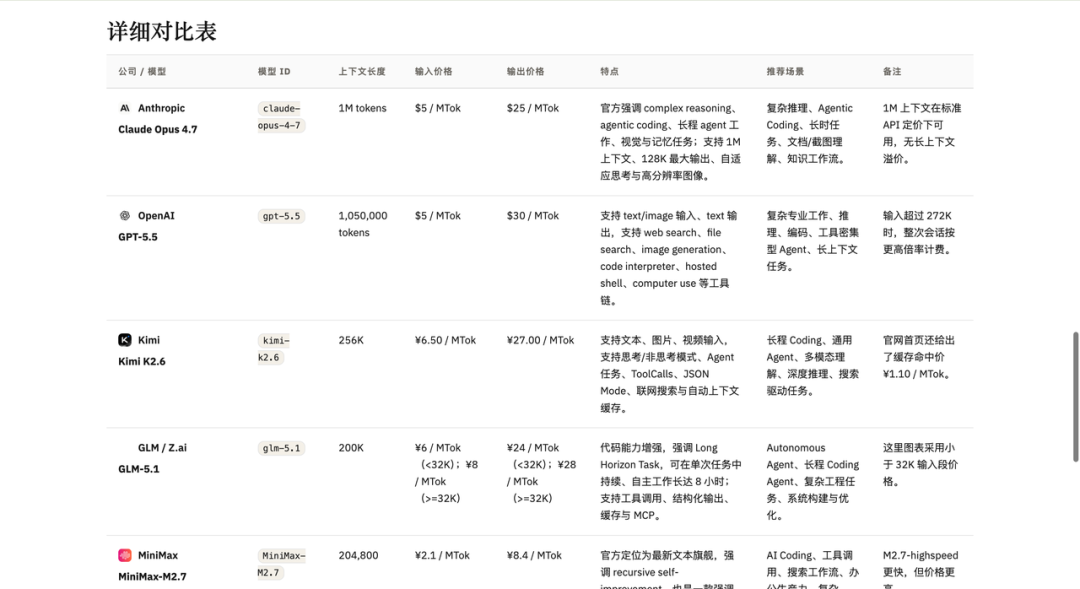Screen dimensions: 1080x589
Task: Click Kimi's 推荐场景 长程 Coding cell
Action: click(813, 366)
